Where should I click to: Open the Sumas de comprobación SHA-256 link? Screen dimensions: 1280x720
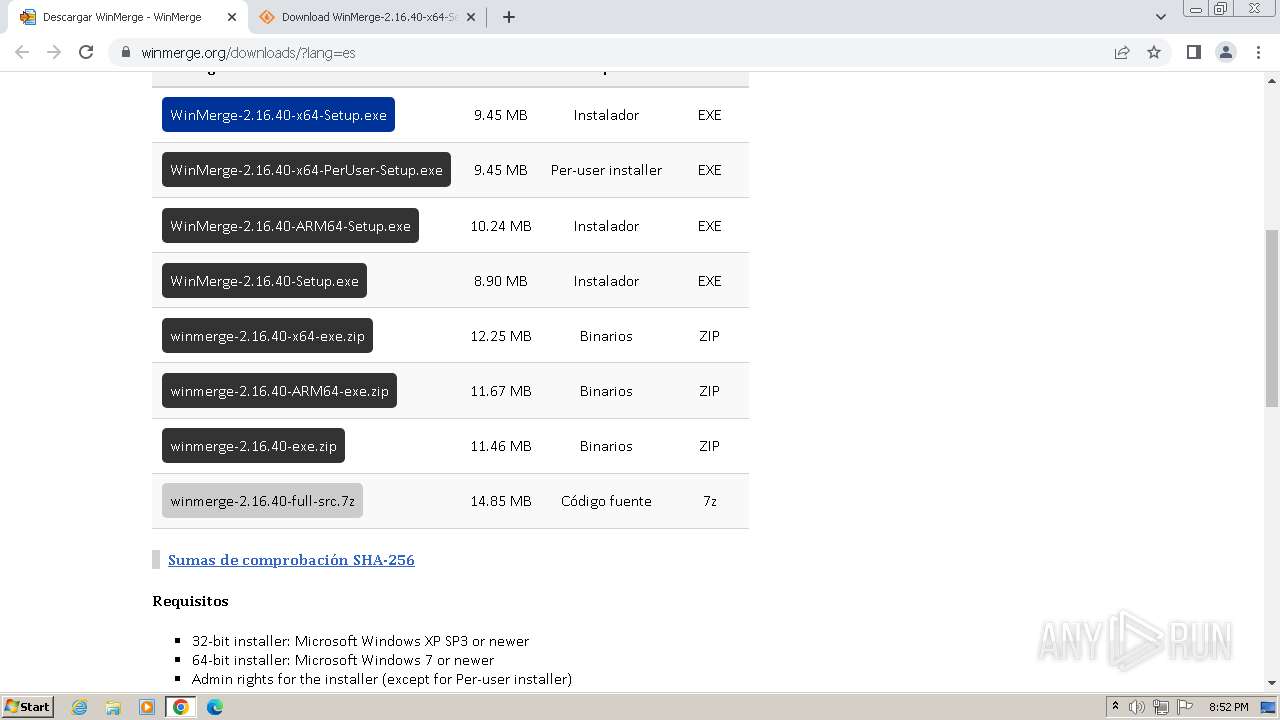(291, 560)
